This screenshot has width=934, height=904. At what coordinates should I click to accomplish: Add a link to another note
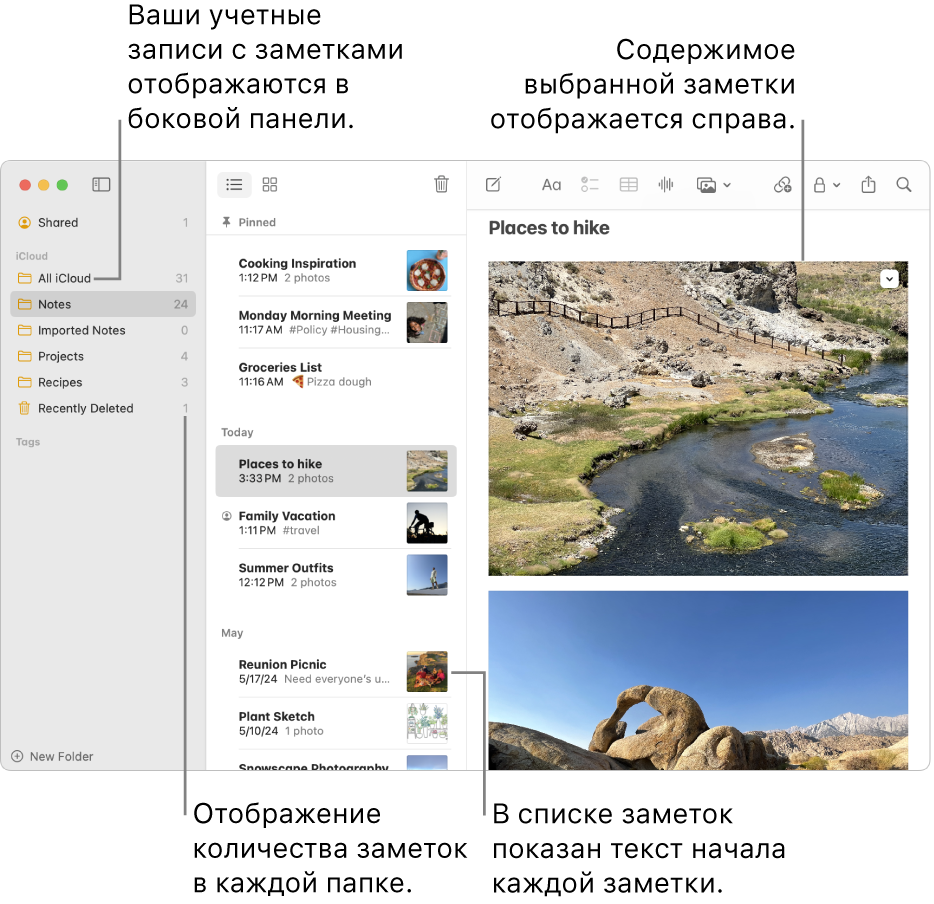[x=782, y=185]
